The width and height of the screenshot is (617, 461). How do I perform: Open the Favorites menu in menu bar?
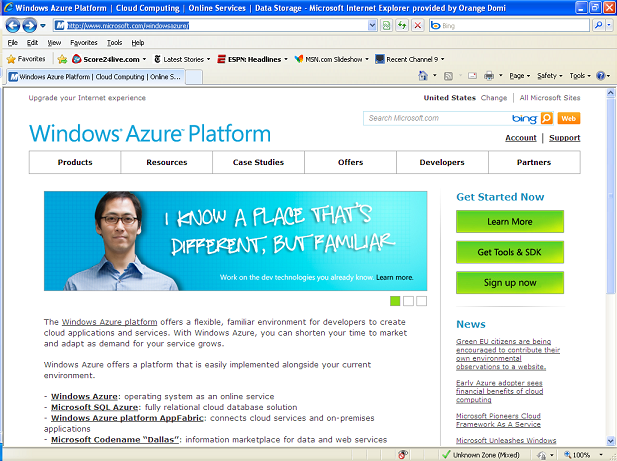[x=84, y=42]
